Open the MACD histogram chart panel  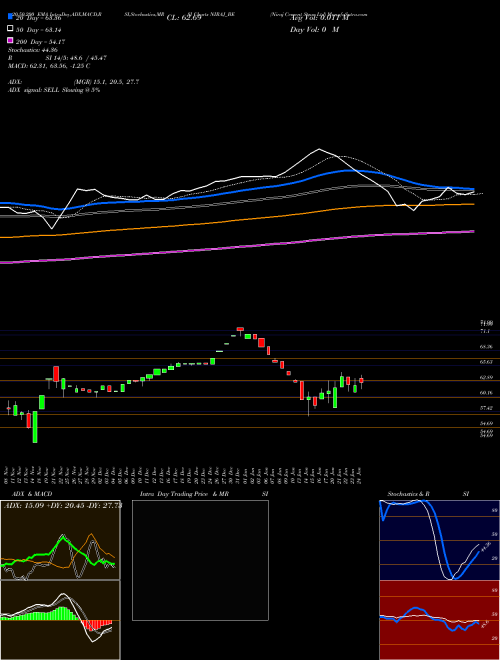(x=60, y=620)
